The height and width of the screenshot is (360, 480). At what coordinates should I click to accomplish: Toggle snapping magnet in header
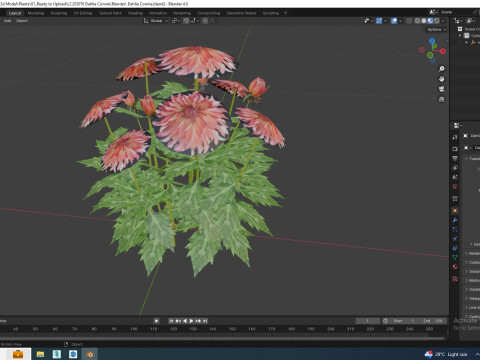click(x=186, y=21)
